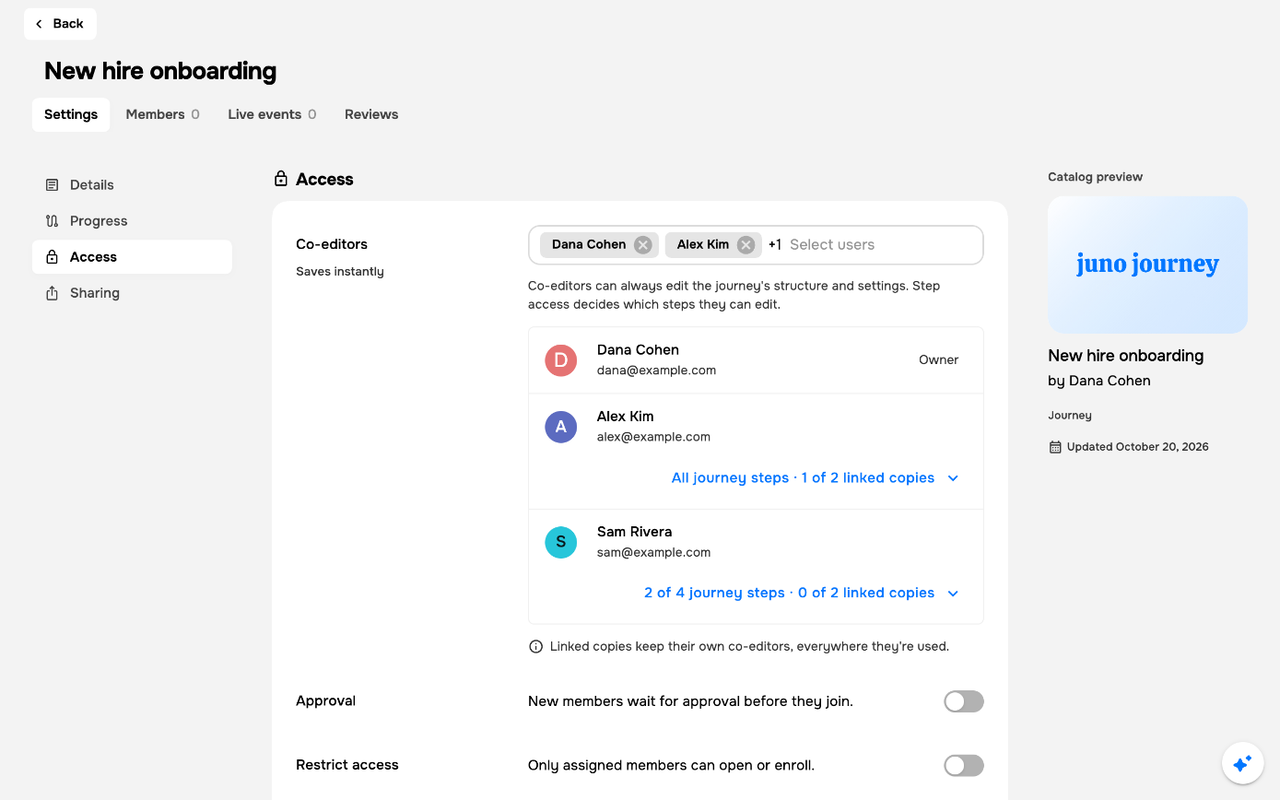Open Sharing in the settings sidebar
The height and width of the screenshot is (800, 1280).
[132, 293]
